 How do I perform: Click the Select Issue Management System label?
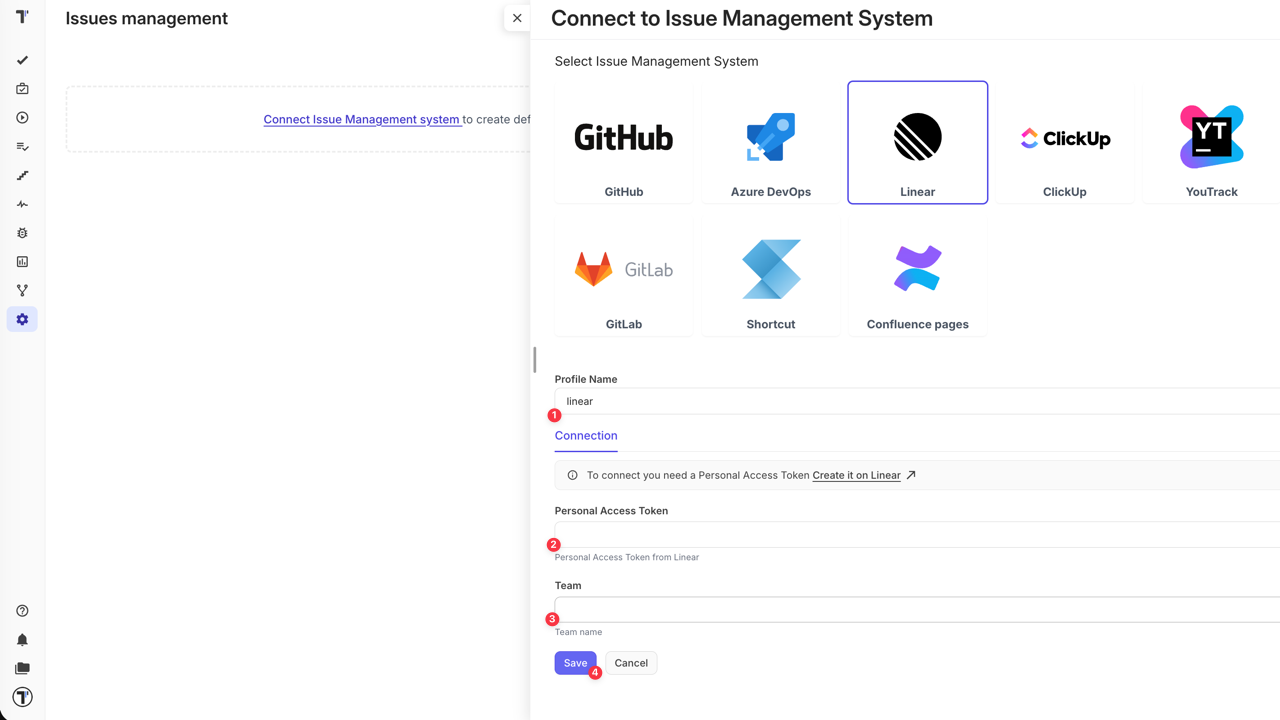657,61
